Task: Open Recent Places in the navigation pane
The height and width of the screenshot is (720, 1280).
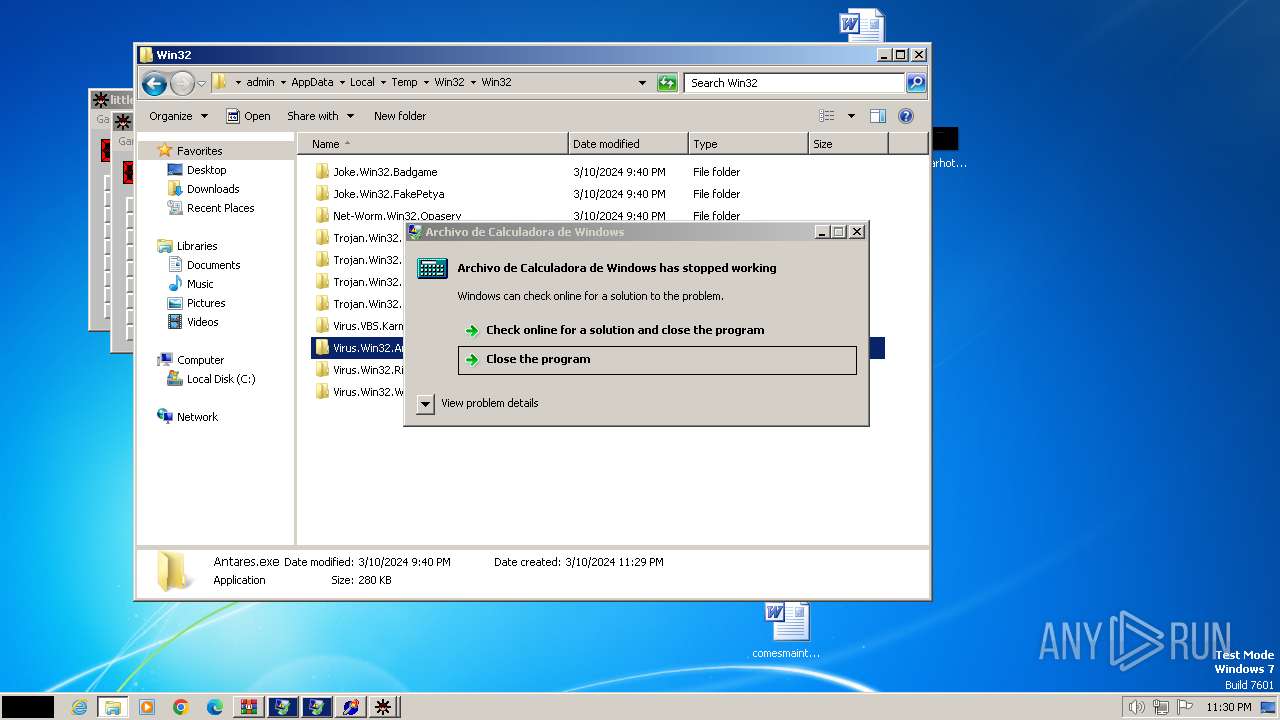Action: point(220,208)
